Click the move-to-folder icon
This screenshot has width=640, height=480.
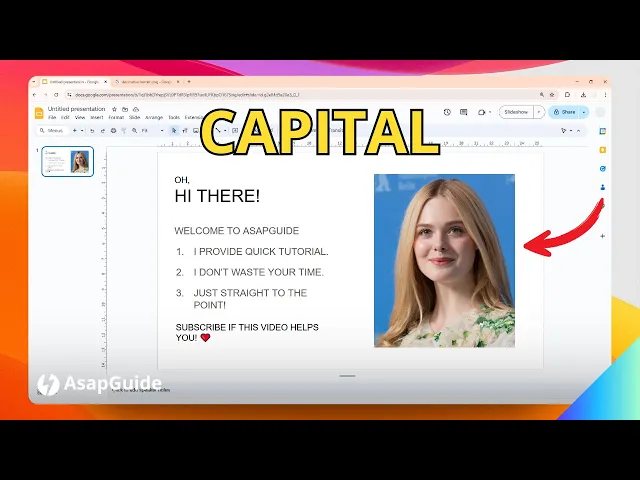click(125, 109)
